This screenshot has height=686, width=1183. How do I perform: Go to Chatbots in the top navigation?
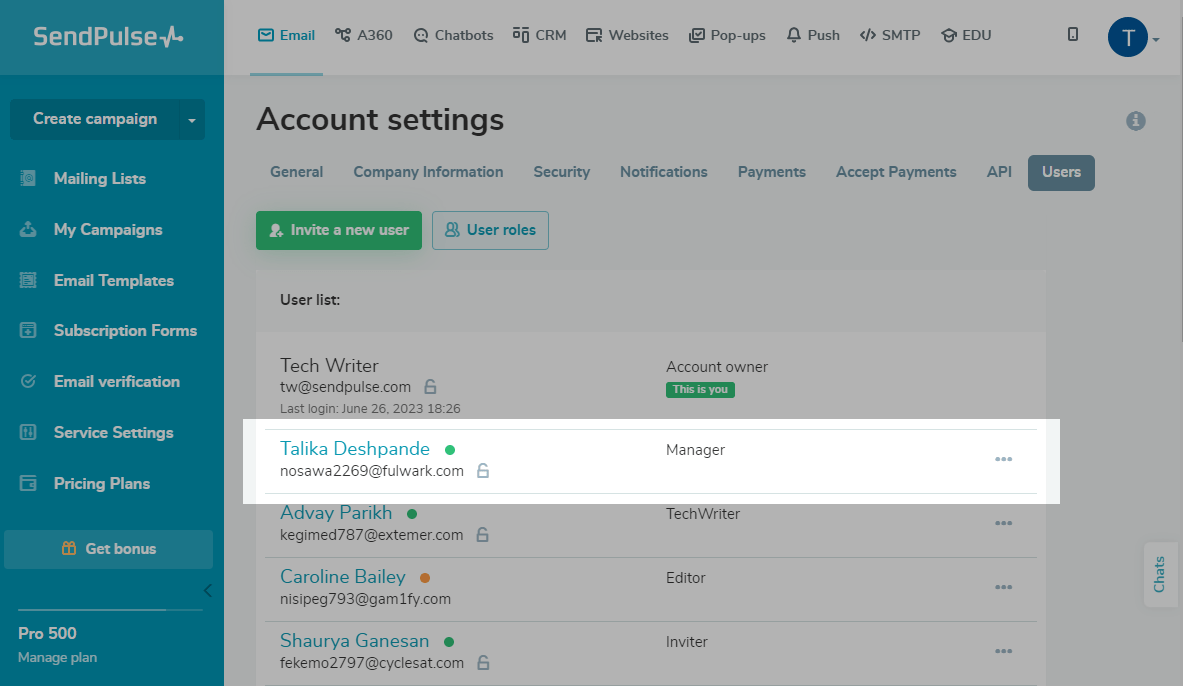coord(453,35)
